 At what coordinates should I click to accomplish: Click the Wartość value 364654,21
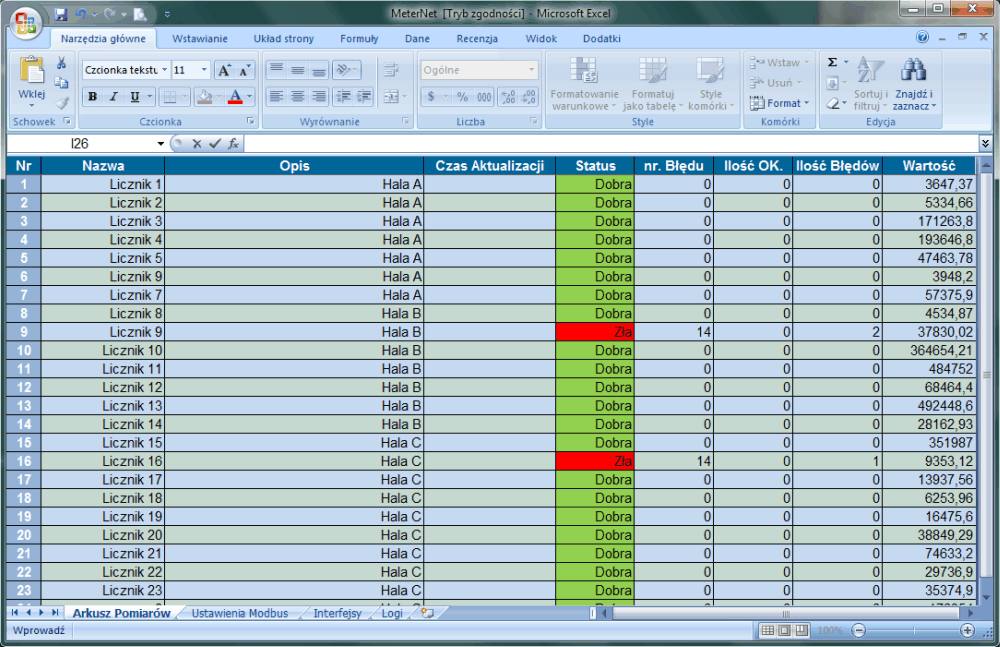pos(929,350)
